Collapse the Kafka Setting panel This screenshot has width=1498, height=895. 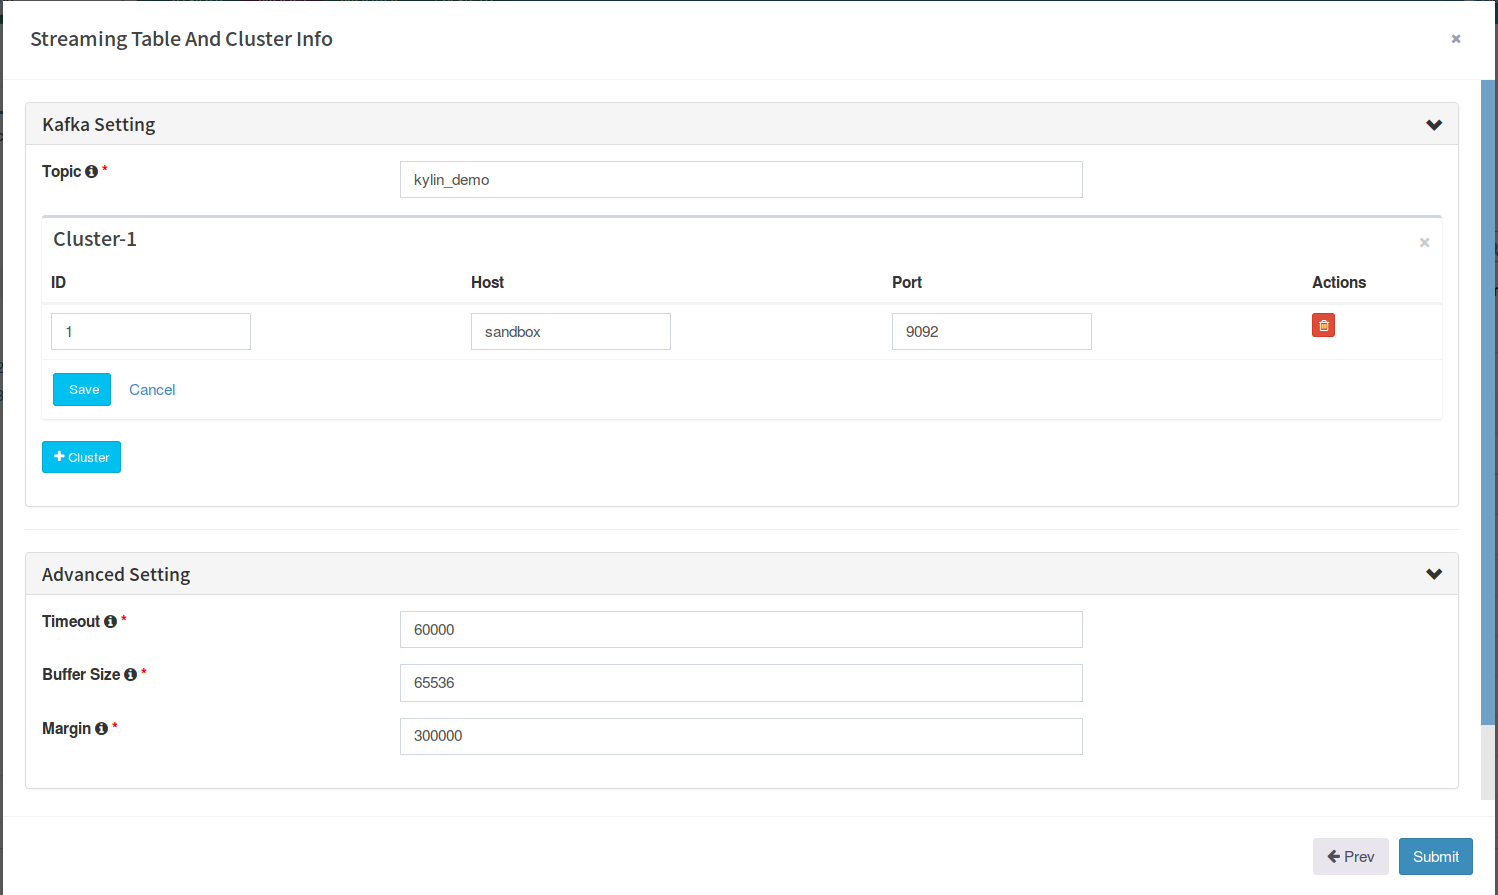click(1433, 125)
